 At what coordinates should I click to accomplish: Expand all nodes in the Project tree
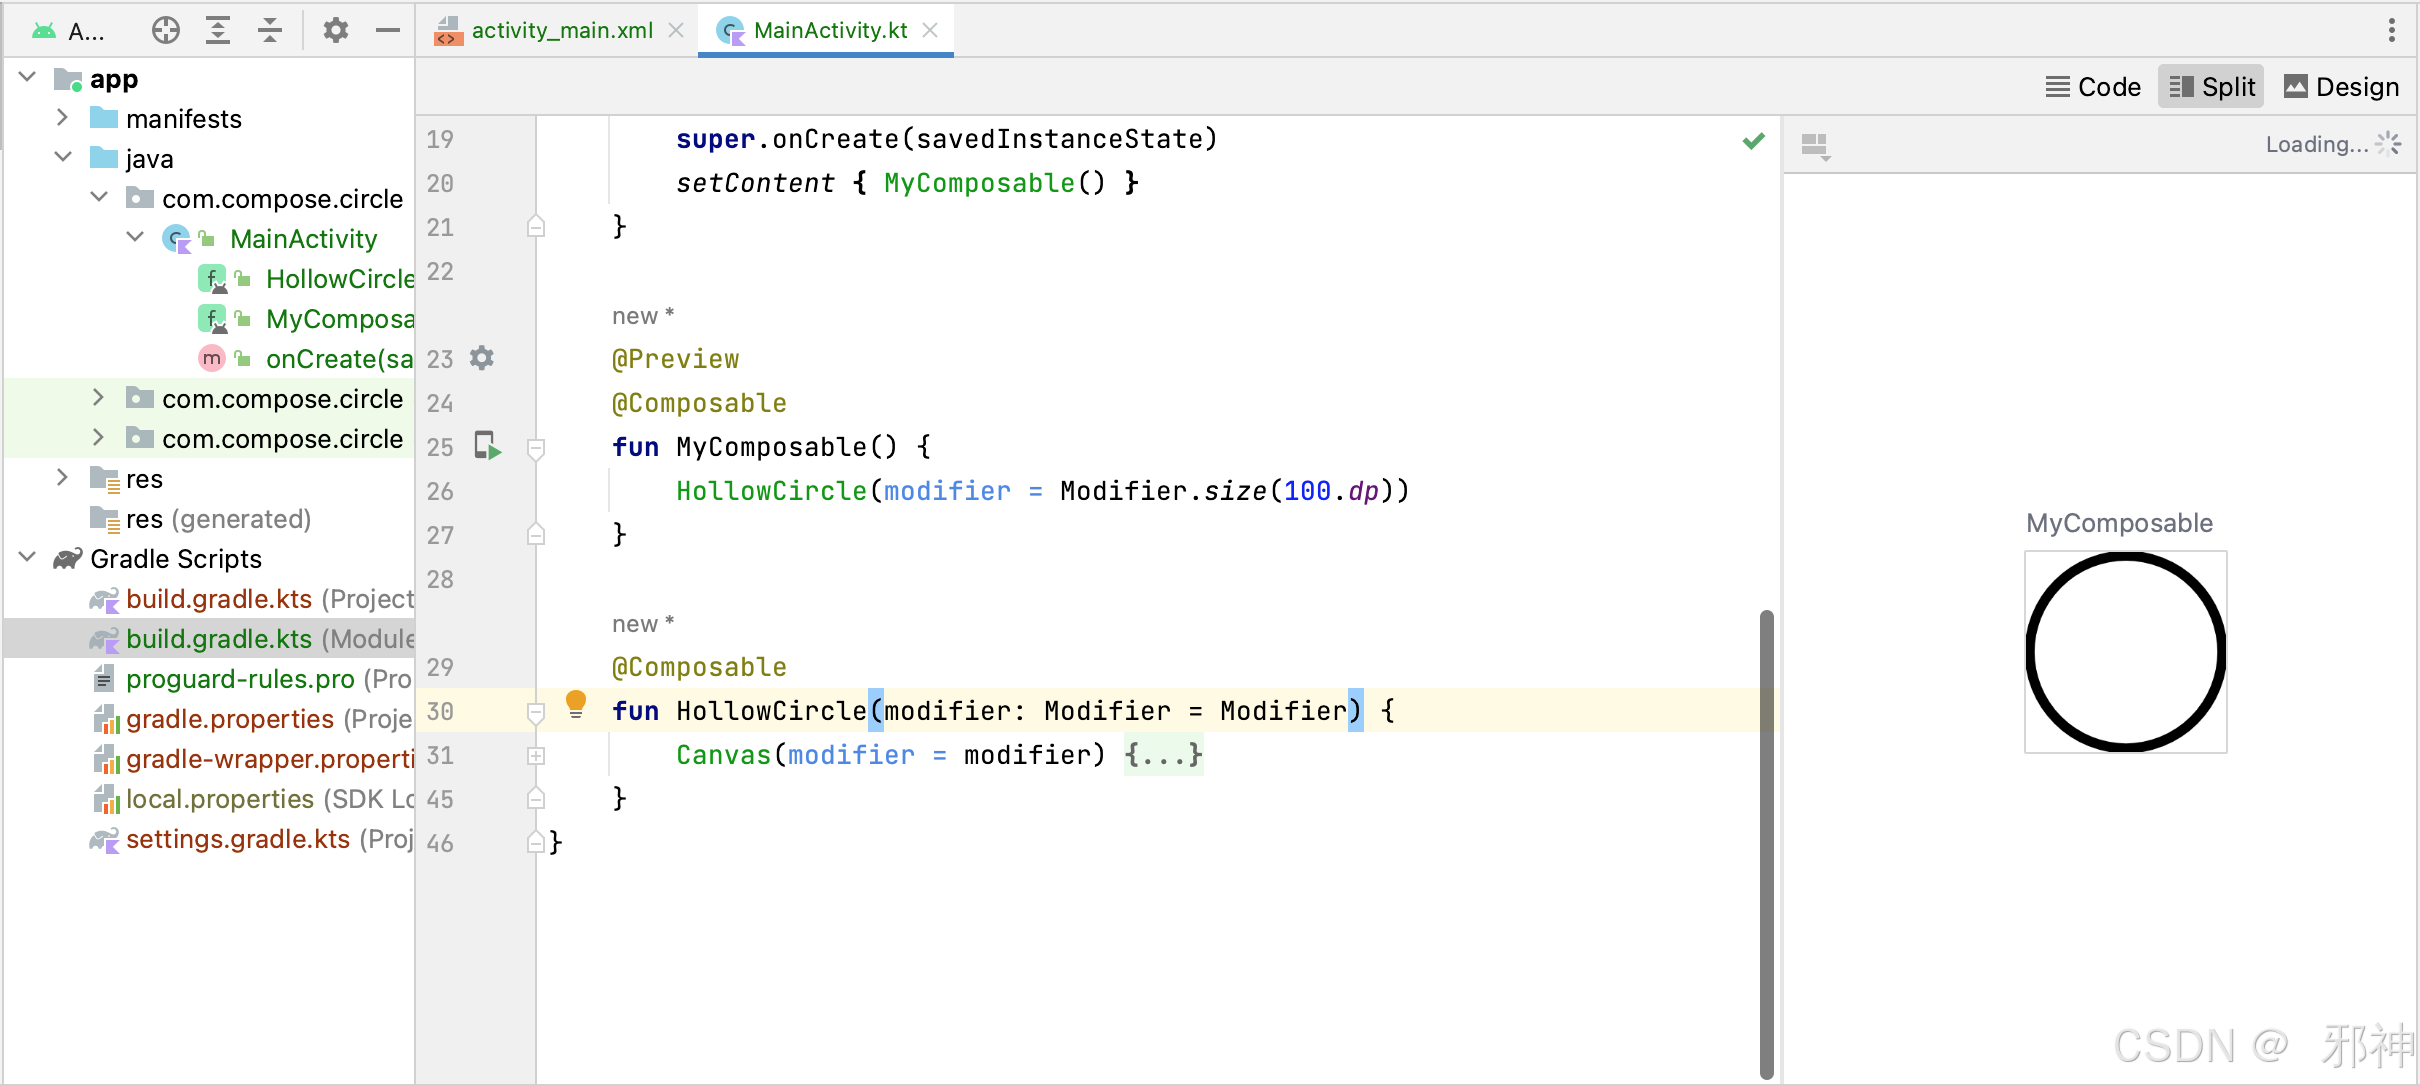click(x=218, y=30)
